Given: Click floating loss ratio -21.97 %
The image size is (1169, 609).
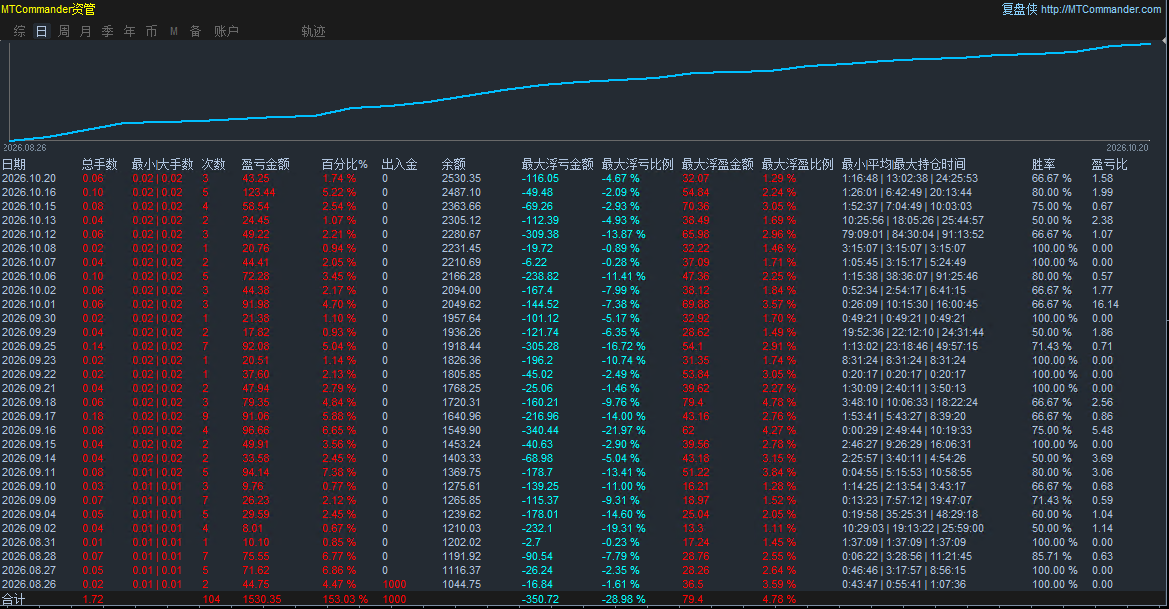Looking at the screenshot, I should tap(624, 430).
